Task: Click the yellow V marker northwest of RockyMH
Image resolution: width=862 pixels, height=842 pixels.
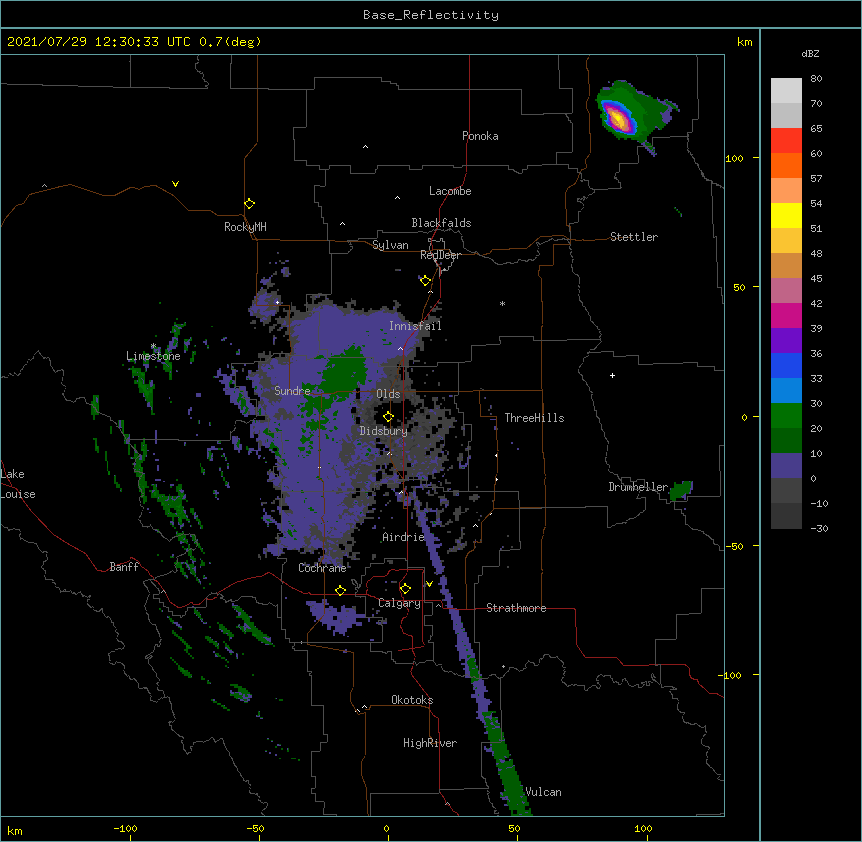Action: click(175, 184)
